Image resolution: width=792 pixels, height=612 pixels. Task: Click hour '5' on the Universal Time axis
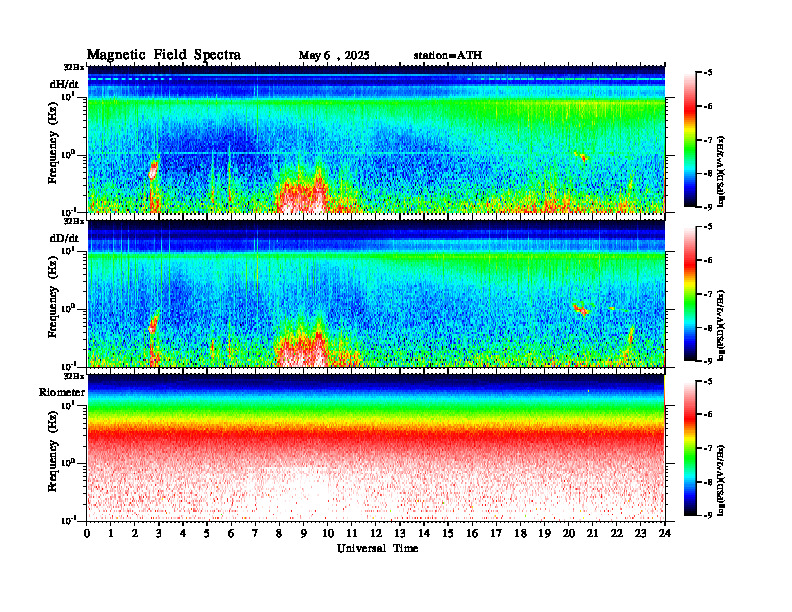tap(207, 534)
